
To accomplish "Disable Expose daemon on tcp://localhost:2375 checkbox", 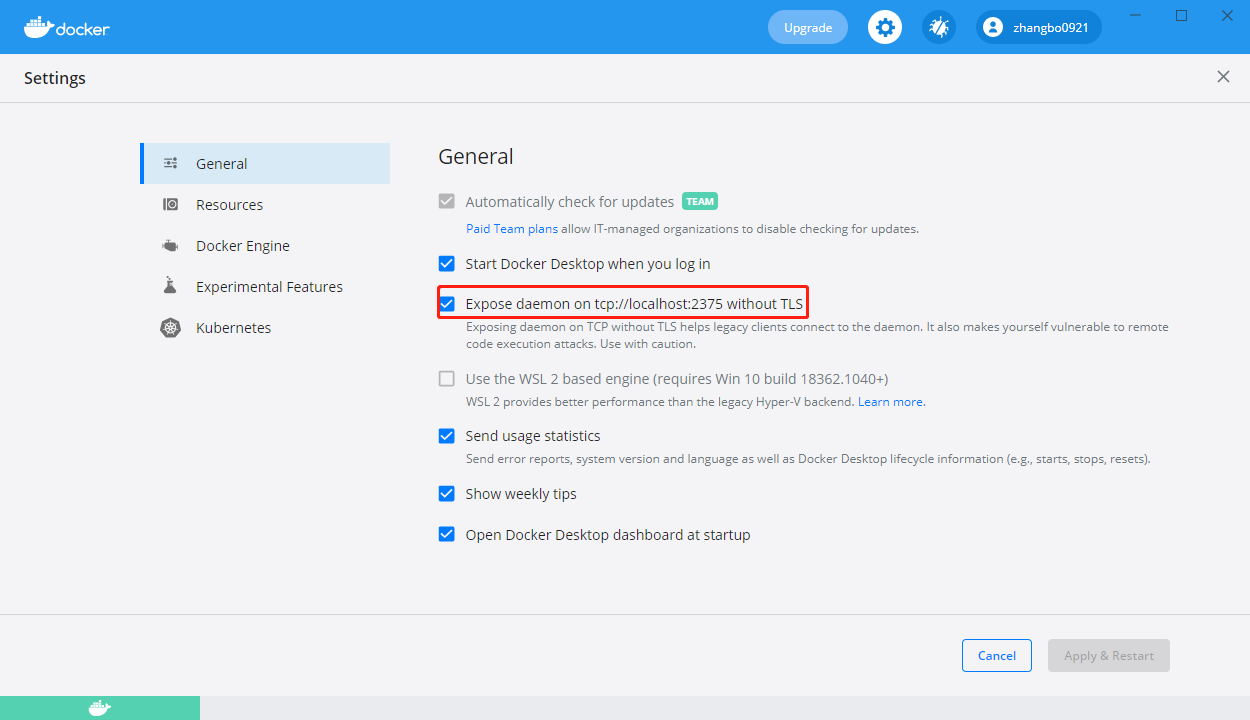I will [447, 303].
